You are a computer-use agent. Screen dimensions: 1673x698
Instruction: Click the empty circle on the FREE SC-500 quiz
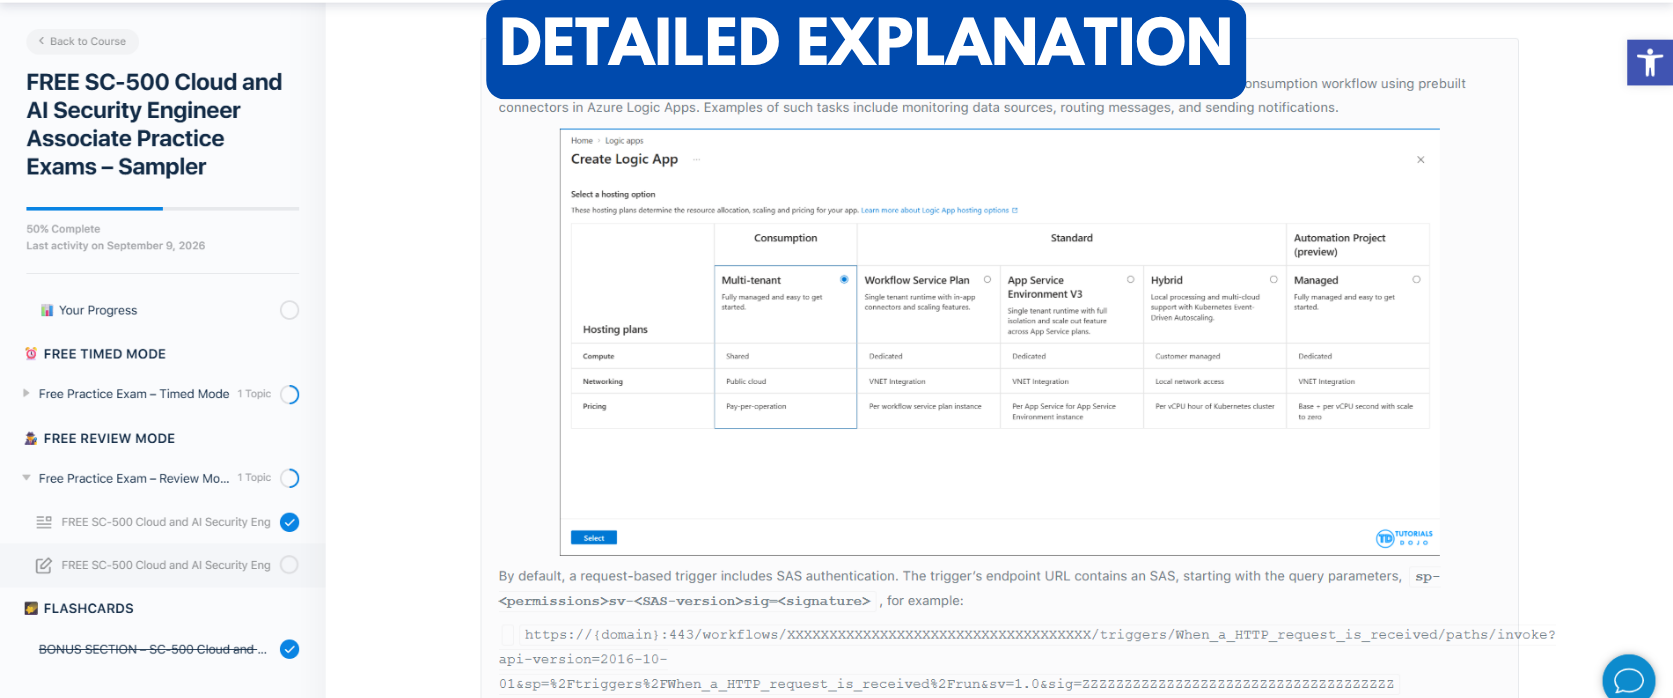(289, 565)
